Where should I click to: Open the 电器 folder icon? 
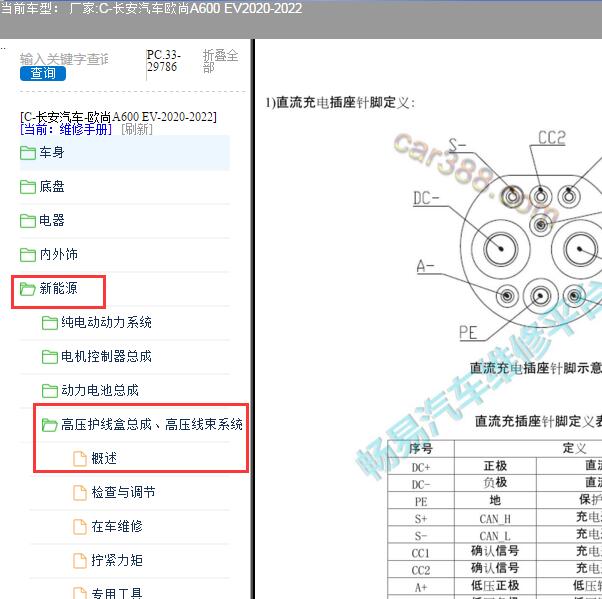point(28,220)
